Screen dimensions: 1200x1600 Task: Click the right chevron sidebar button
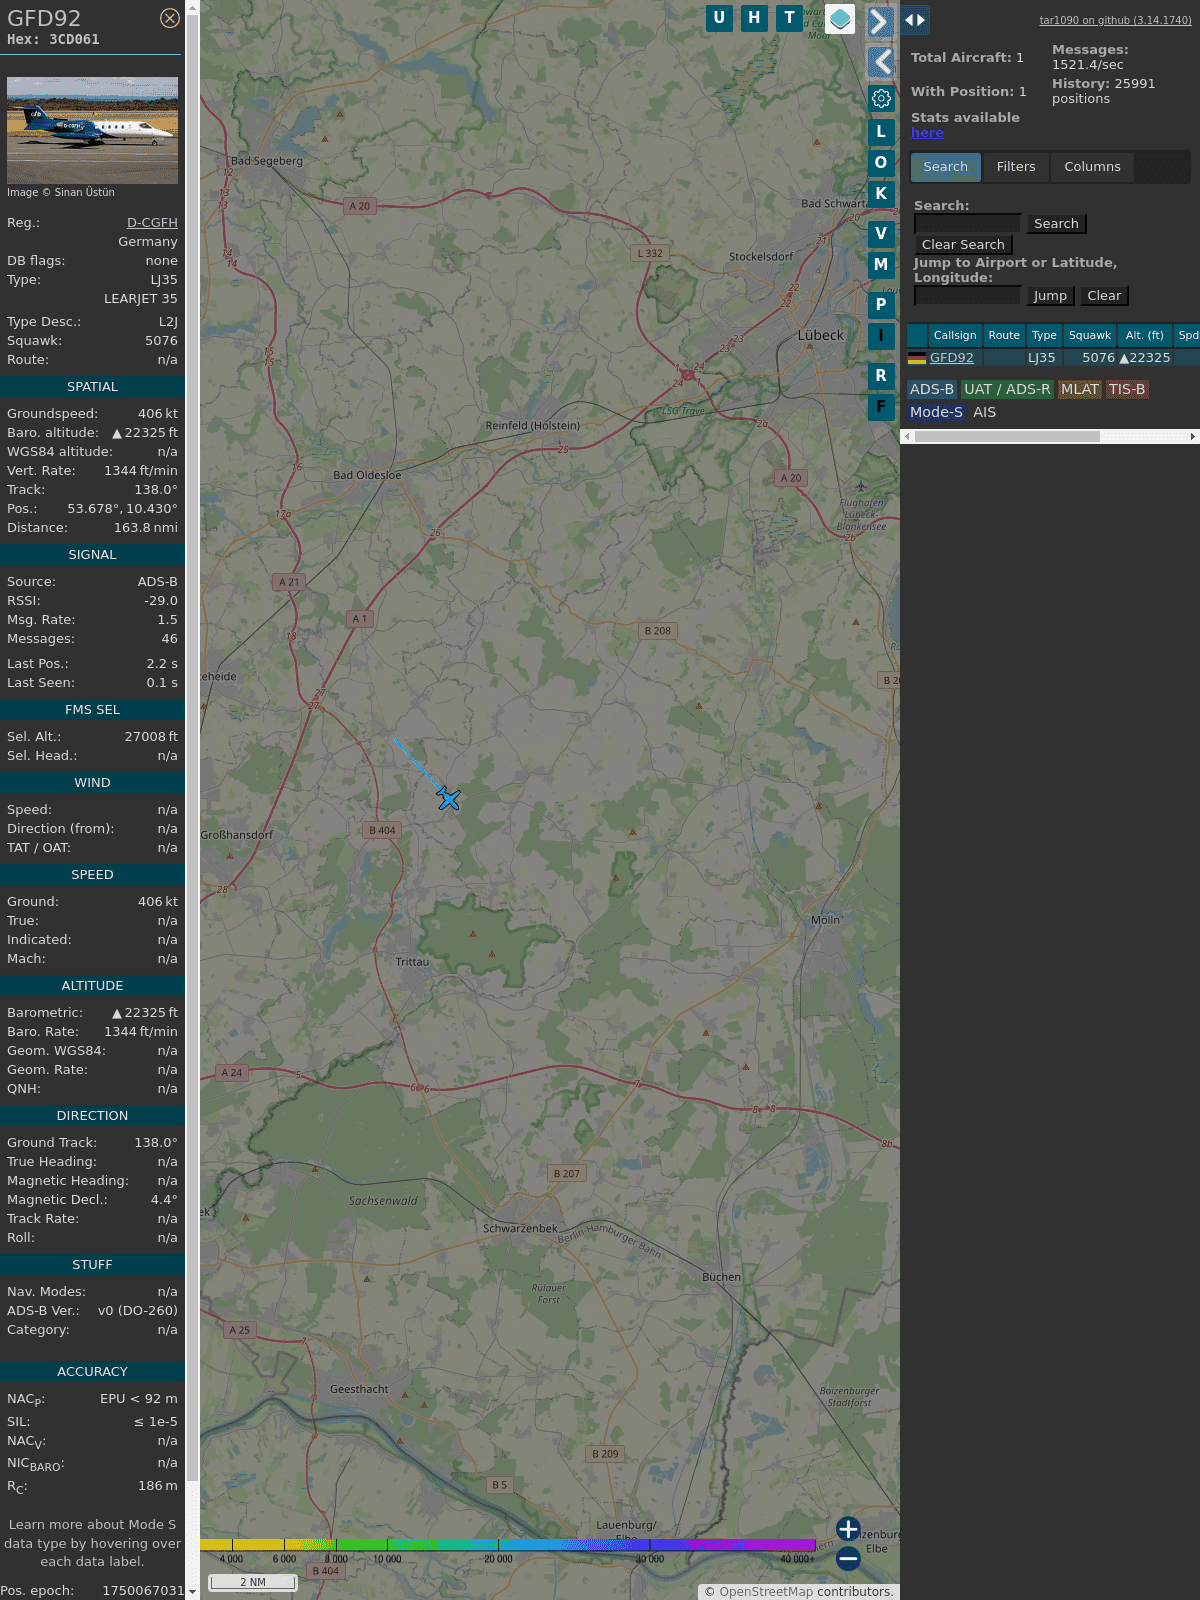pos(880,22)
